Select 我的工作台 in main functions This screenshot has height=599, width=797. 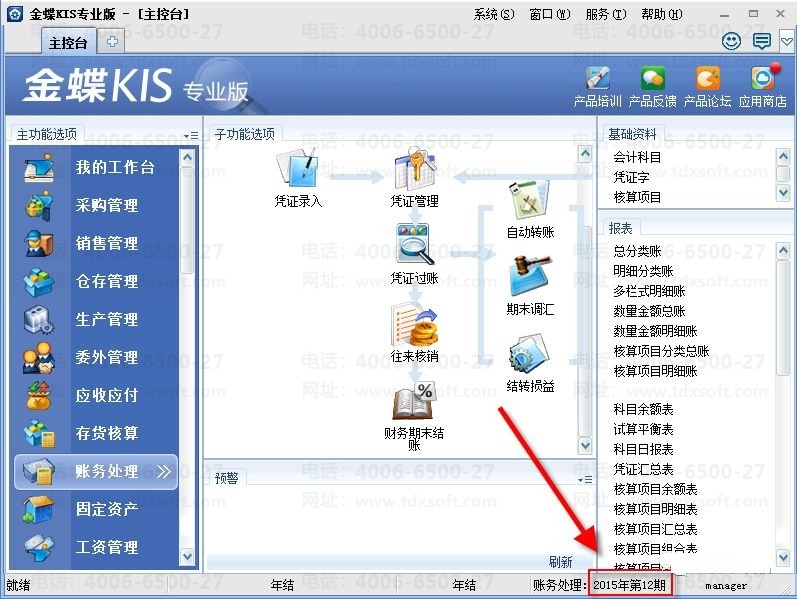98,167
